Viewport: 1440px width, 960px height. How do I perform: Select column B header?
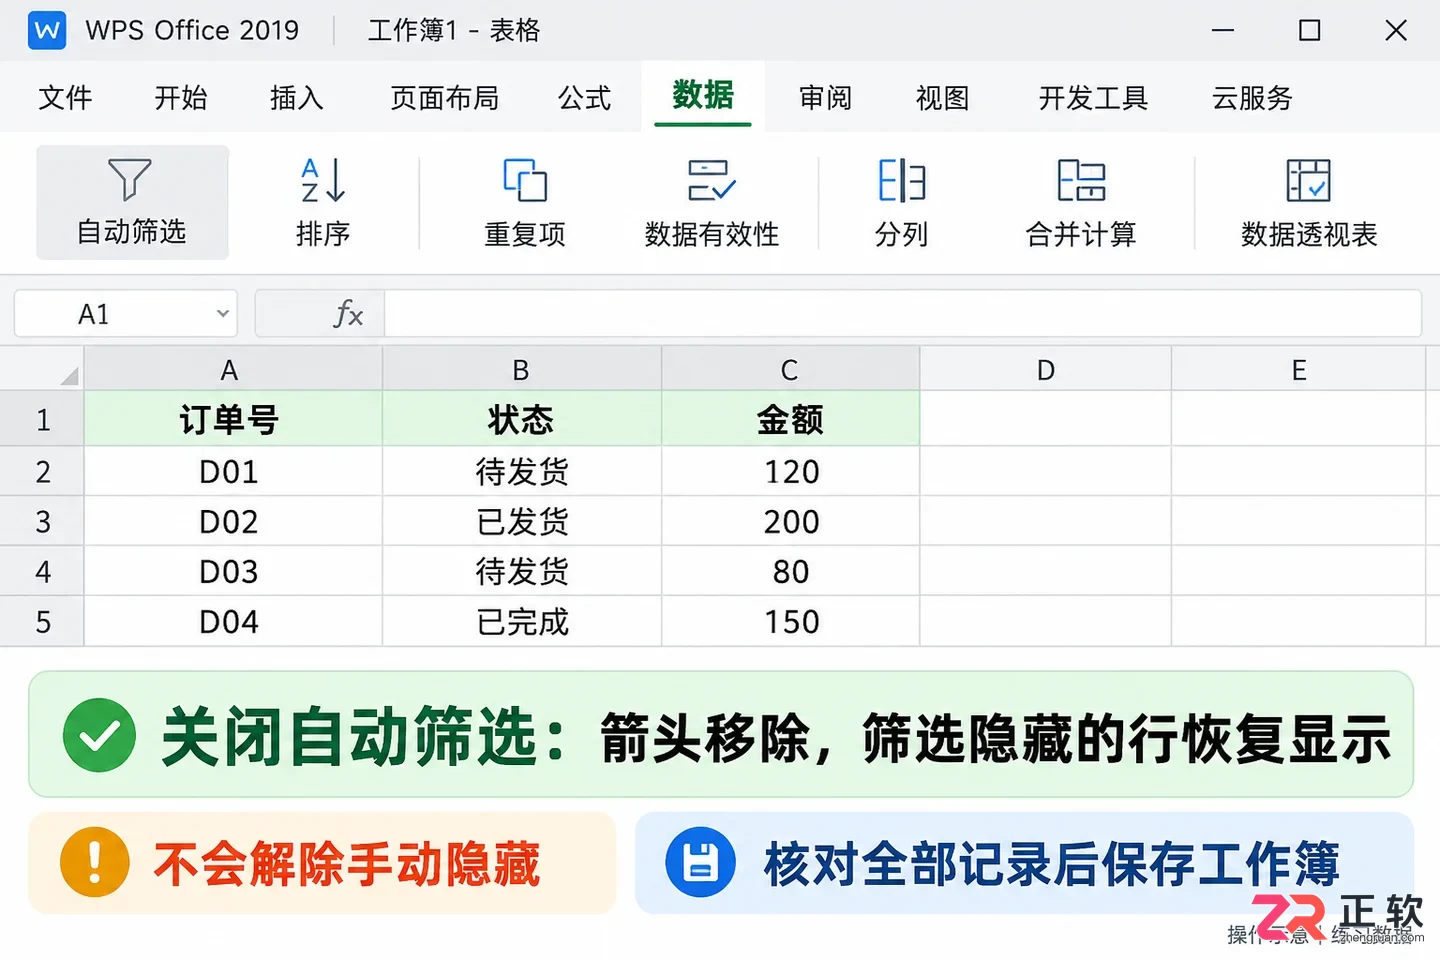(522, 369)
